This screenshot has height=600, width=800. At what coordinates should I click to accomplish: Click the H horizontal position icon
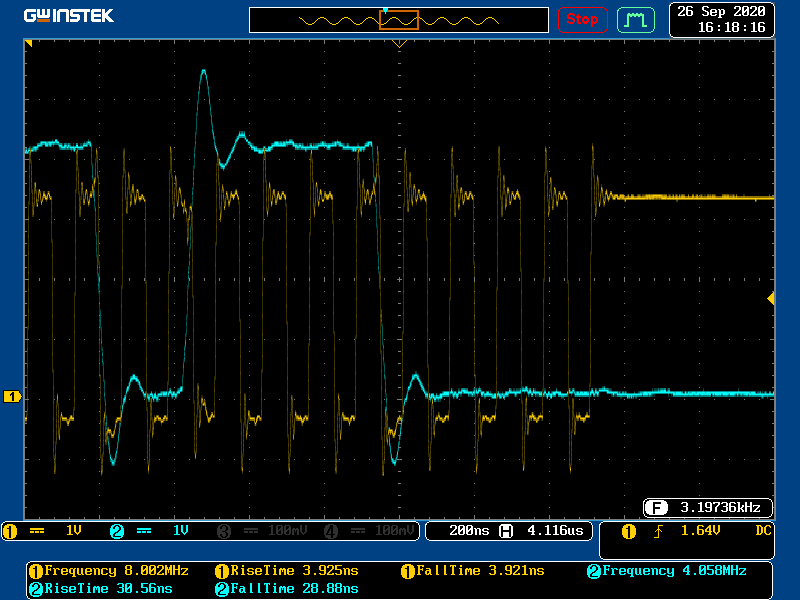click(x=507, y=530)
